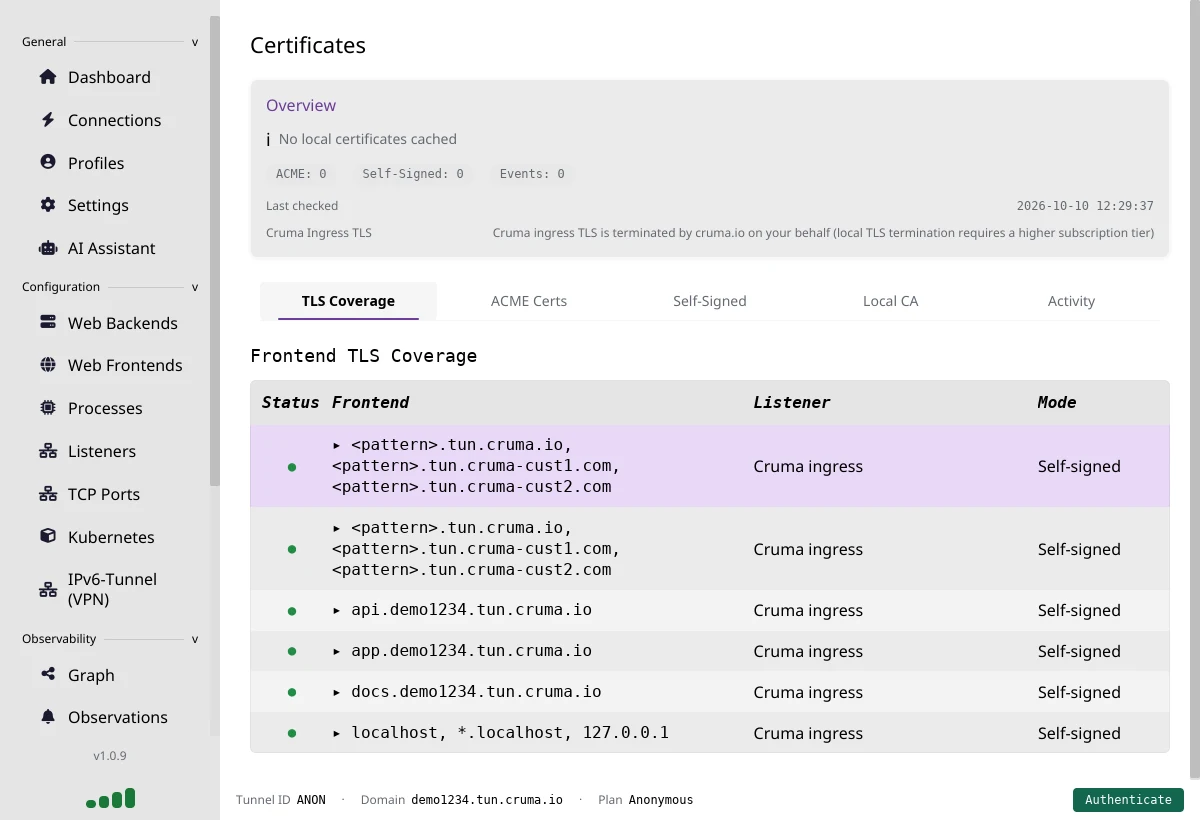The width and height of the screenshot is (1200, 820).
Task: Click the green signal strength bars
Action: coord(110,798)
